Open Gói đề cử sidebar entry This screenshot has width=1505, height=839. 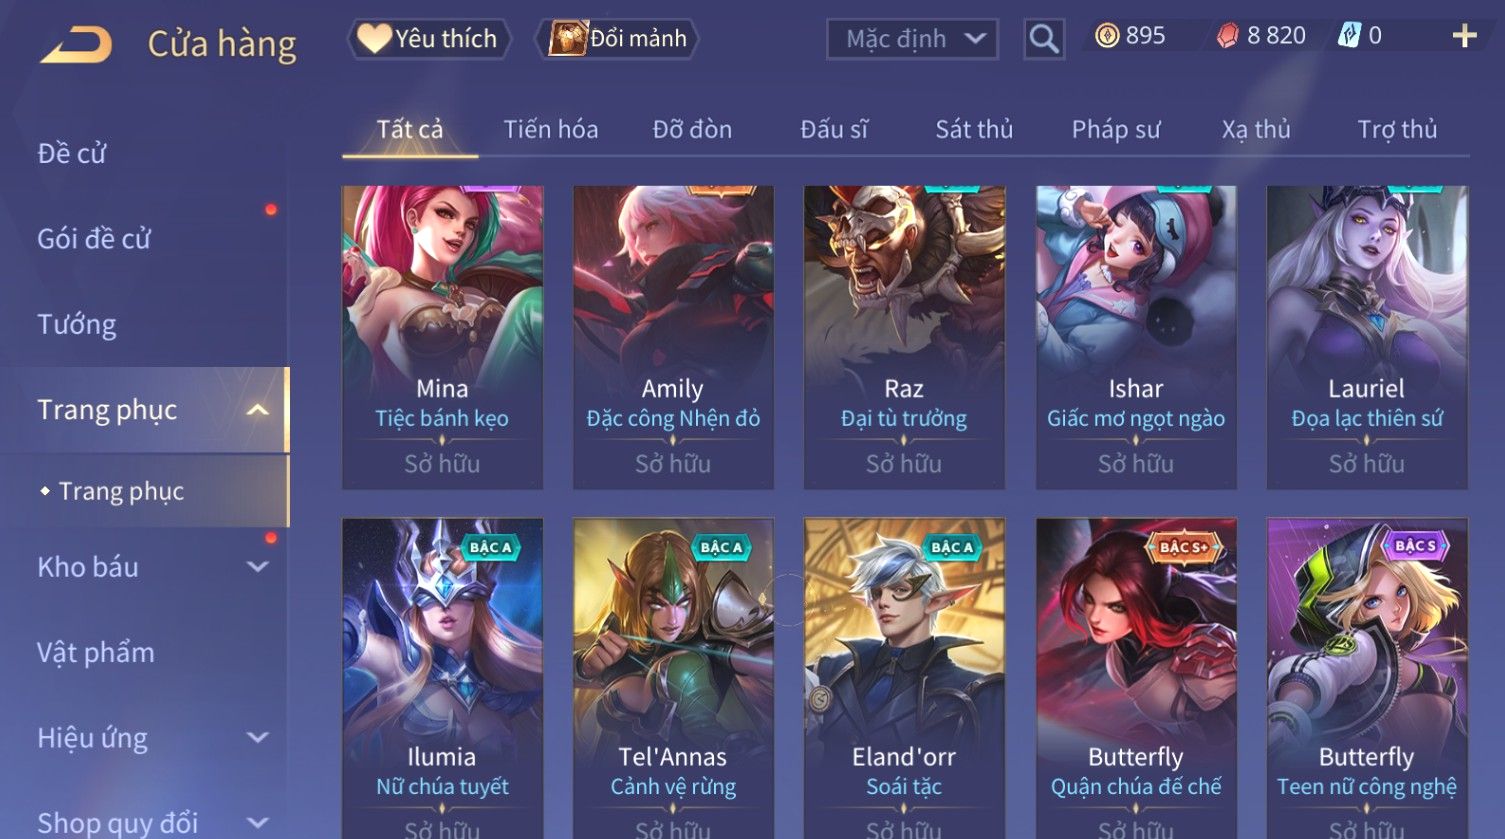(x=94, y=239)
